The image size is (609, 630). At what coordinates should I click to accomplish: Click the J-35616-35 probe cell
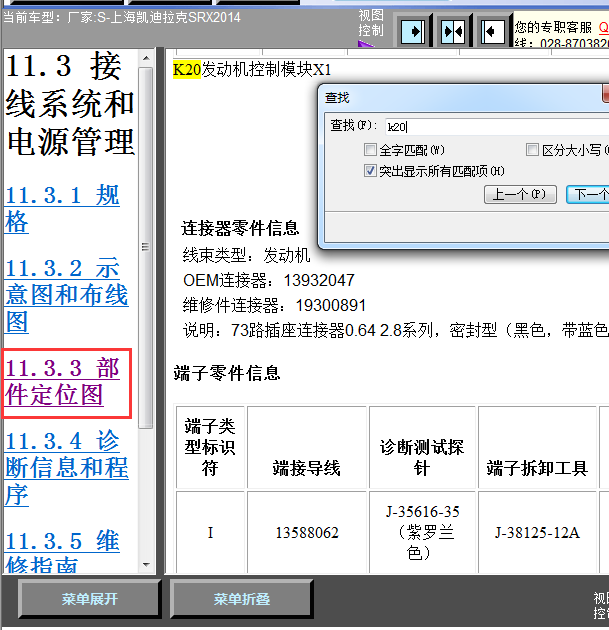point(422,533)
